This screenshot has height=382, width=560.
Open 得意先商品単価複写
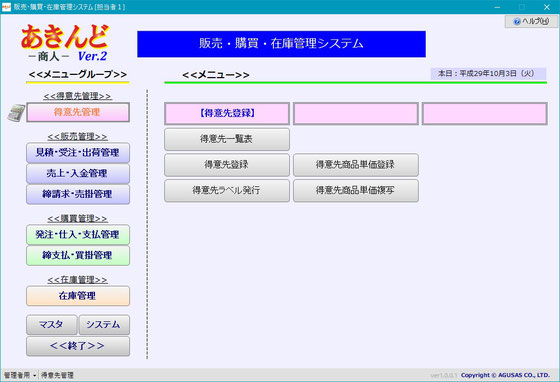point(356,191)
